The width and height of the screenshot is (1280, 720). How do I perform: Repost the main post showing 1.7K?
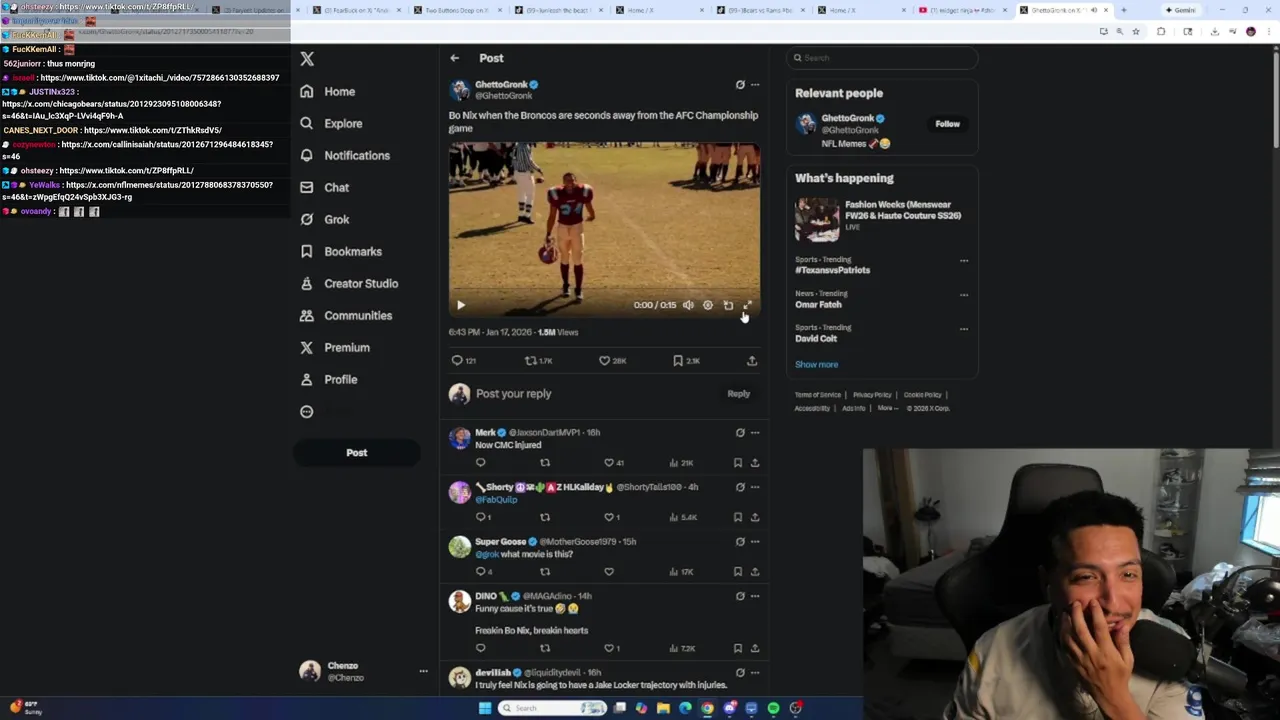click(538, 360)
